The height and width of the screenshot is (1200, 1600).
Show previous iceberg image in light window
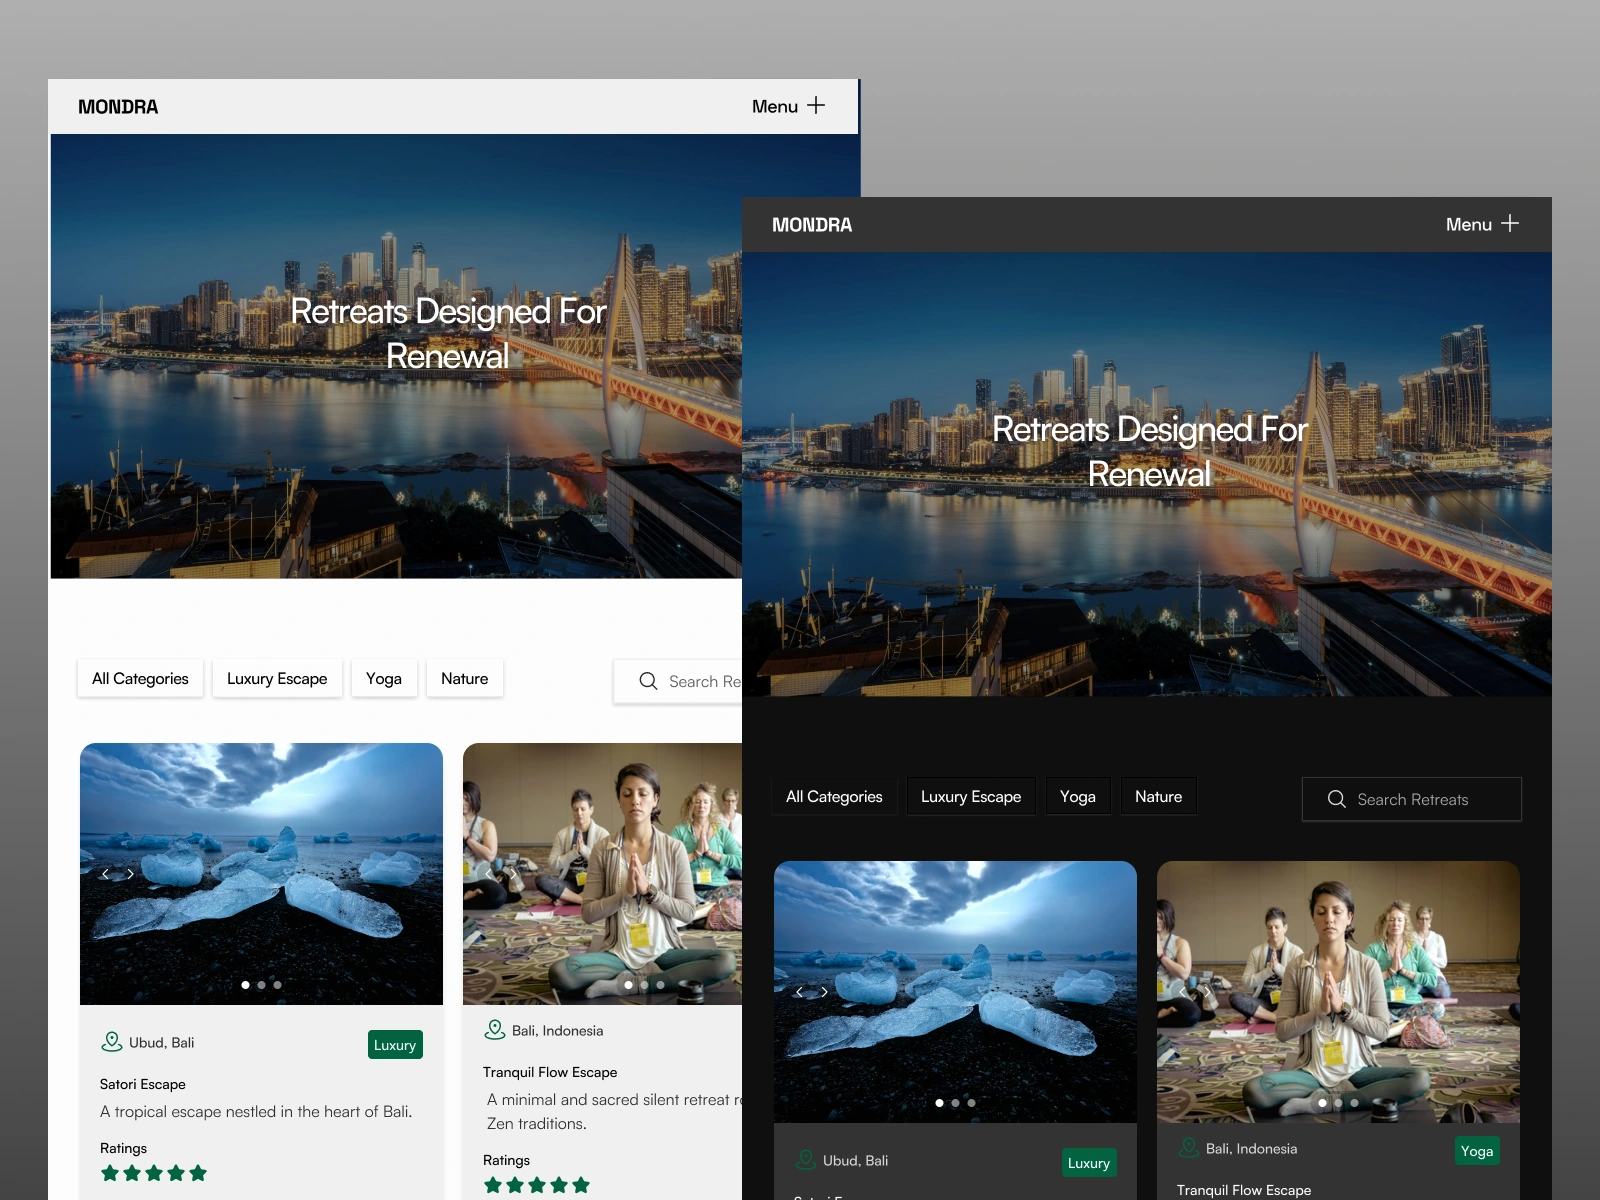click(105, 874)
